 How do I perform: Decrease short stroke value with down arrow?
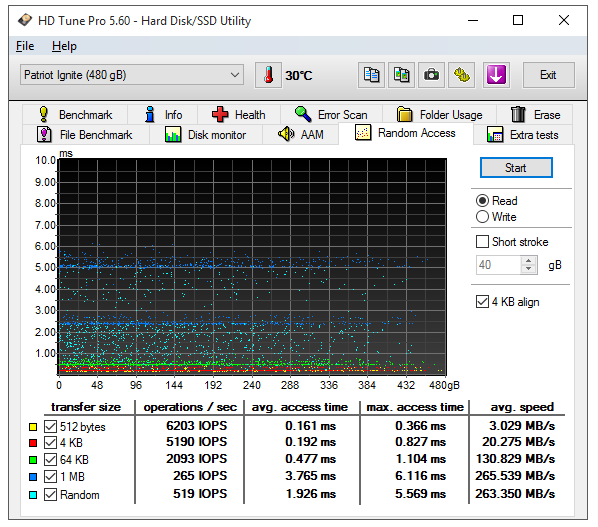click(528, 269)
